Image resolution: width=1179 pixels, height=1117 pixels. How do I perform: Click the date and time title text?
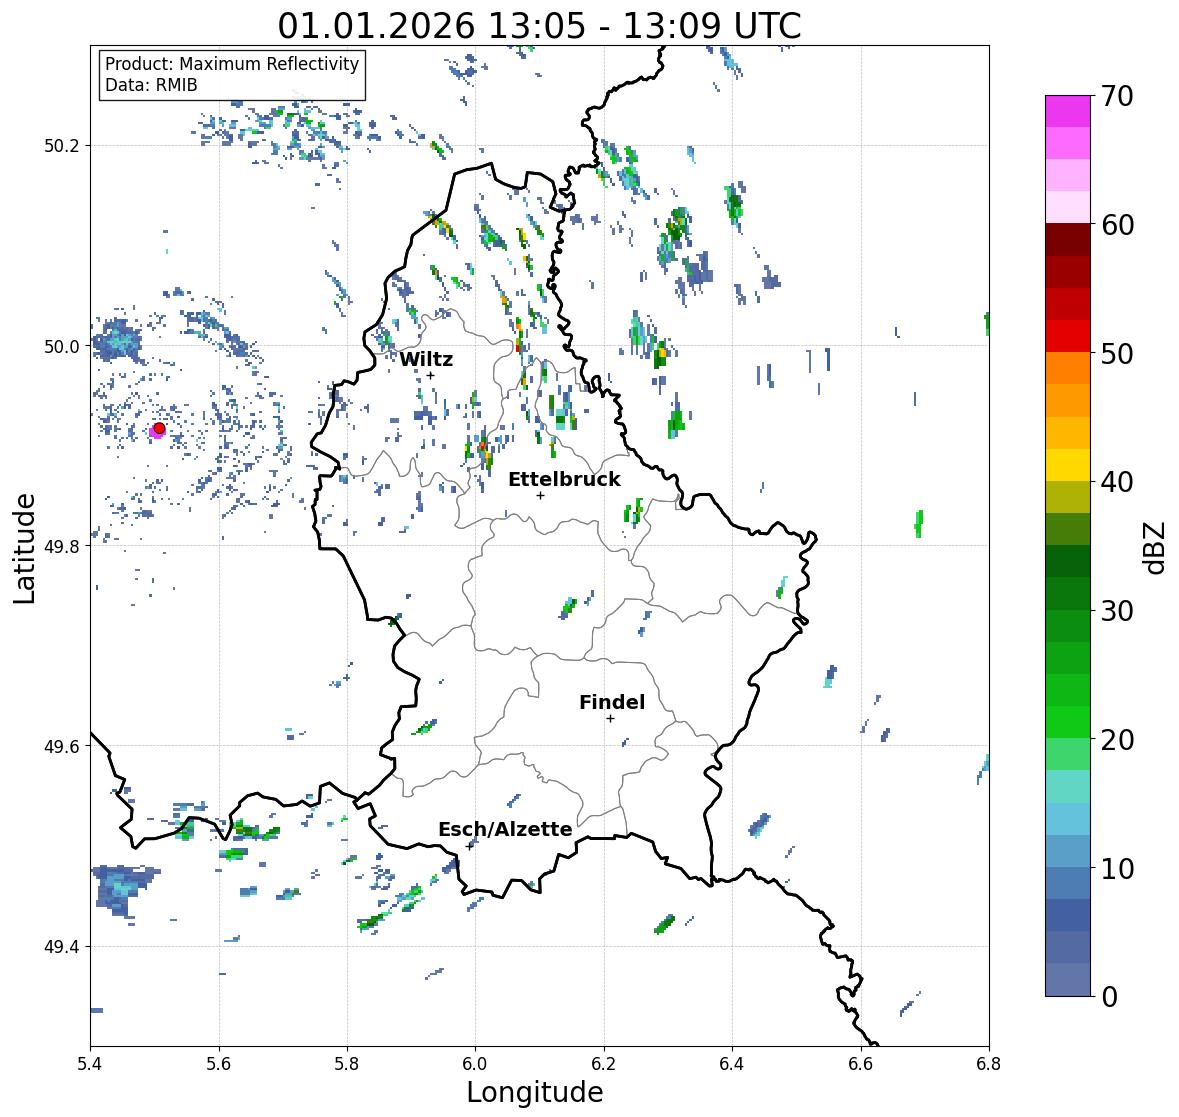click(x=539, y=26)
